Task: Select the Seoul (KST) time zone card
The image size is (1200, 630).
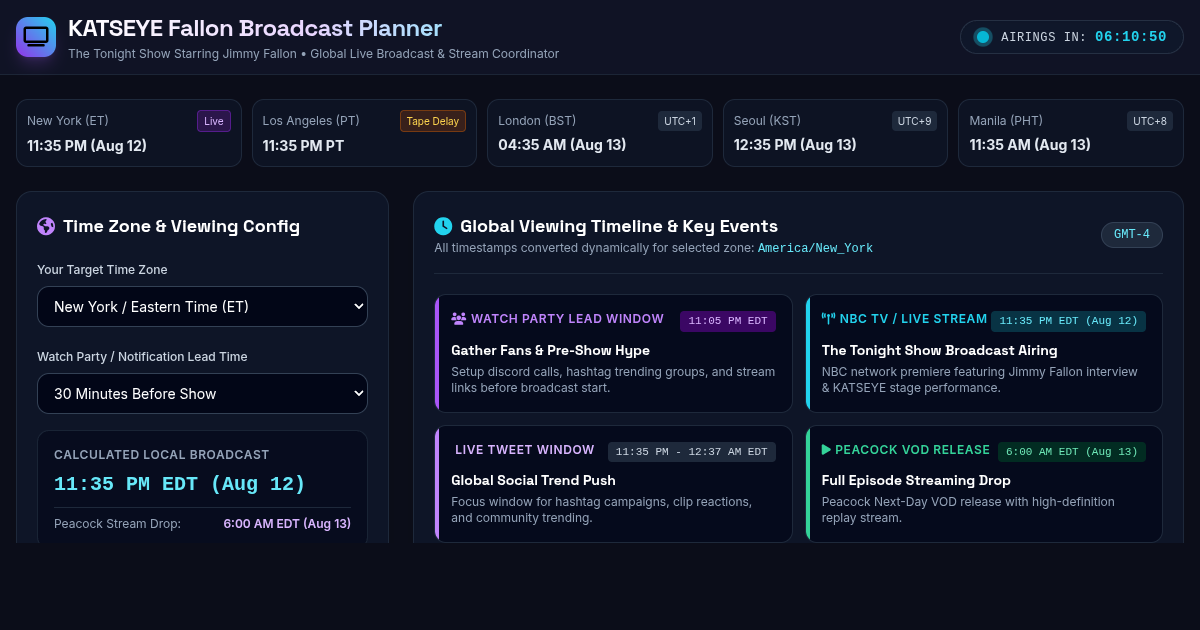Action: 835,133
